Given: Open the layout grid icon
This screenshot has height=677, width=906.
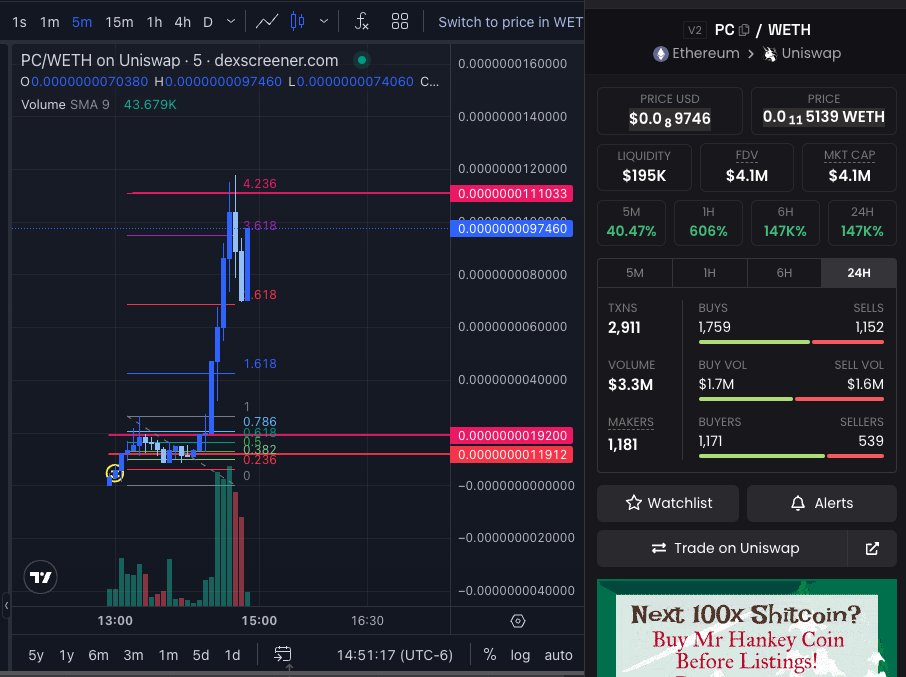Looking at the screenshot, I should coord(400,20).
